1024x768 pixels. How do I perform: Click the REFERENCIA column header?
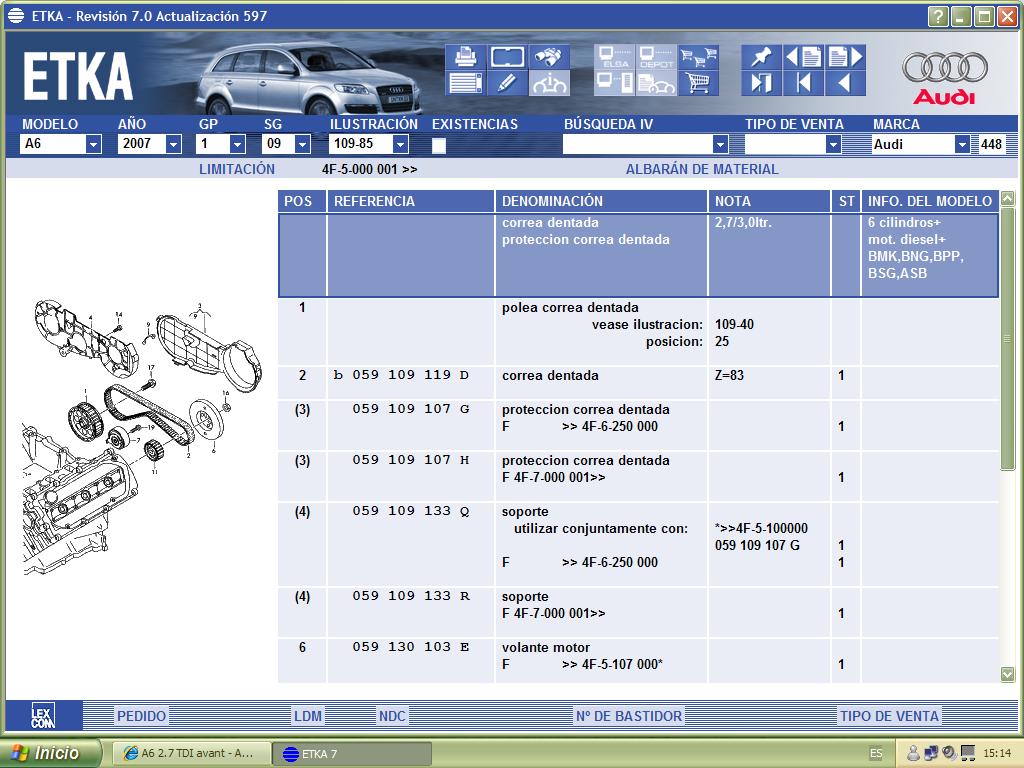click(x=411, y=201)
